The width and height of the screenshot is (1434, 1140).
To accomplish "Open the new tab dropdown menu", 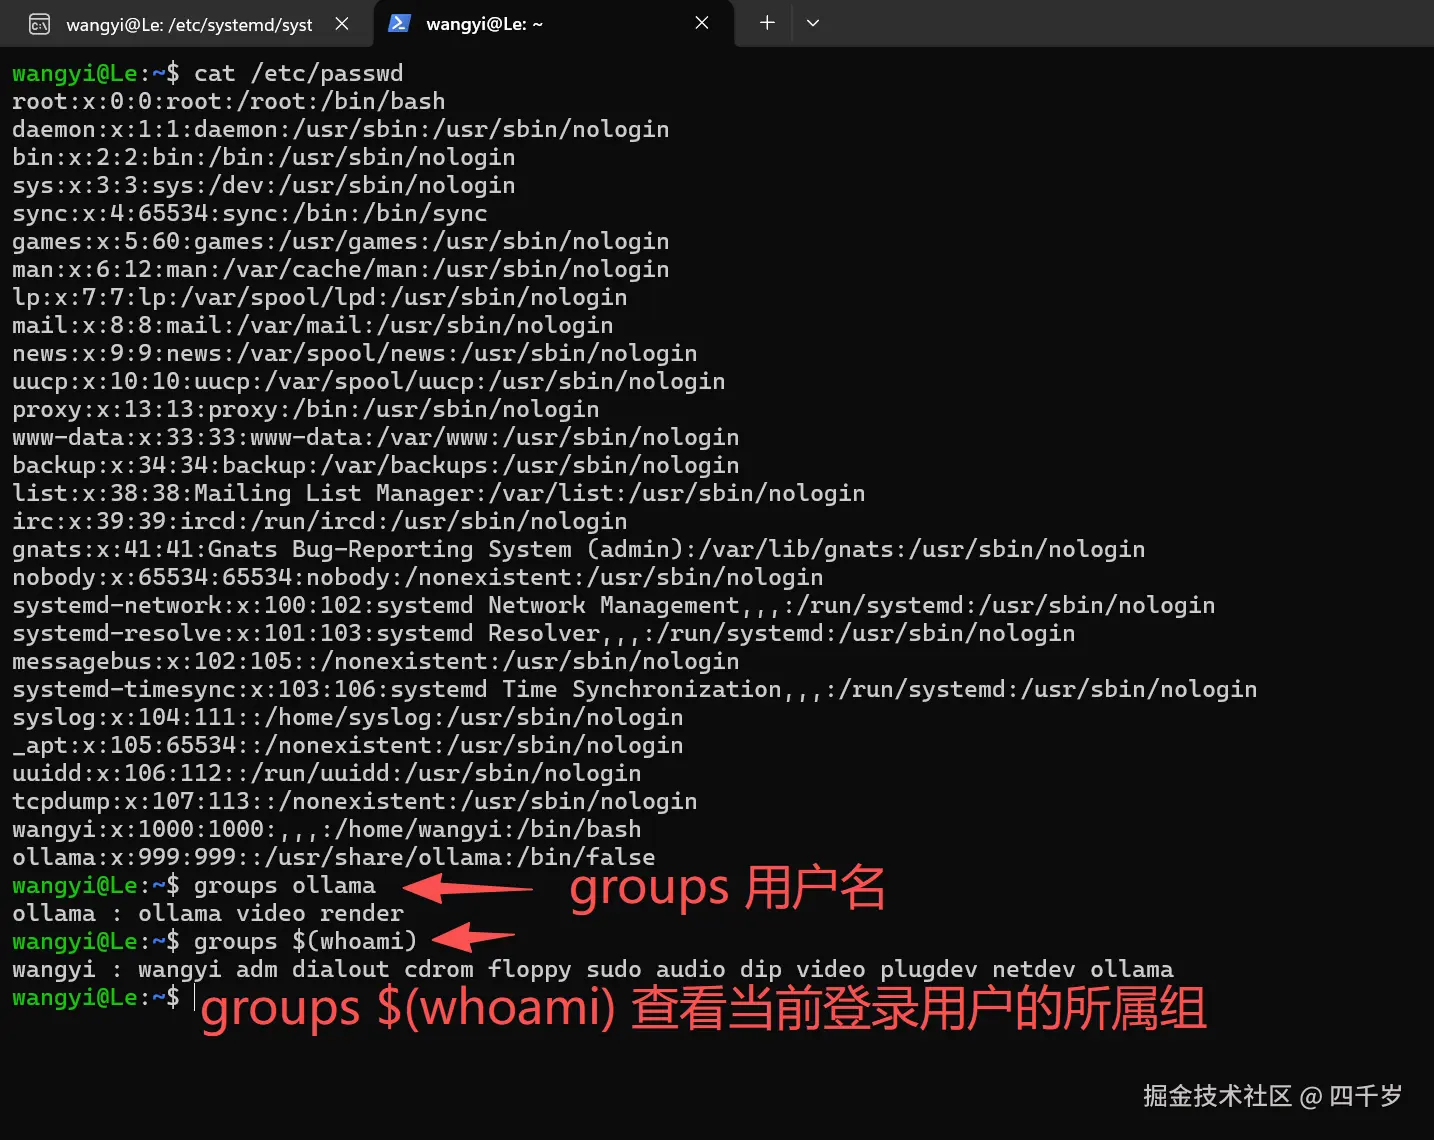I will point(812,23).
